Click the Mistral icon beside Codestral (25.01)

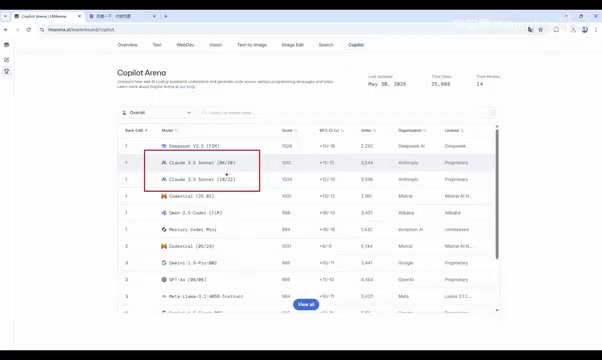[164, 196]
